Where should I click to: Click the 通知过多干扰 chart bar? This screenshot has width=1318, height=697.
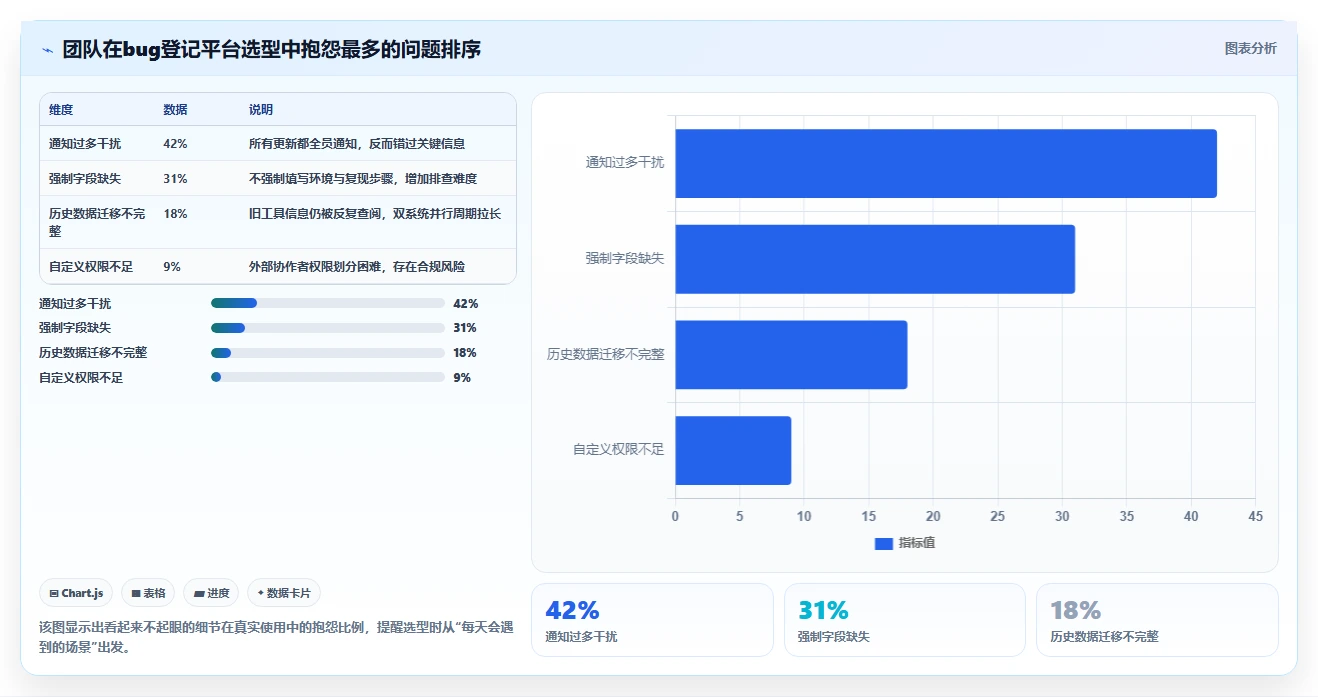click(x=946, y=163)
